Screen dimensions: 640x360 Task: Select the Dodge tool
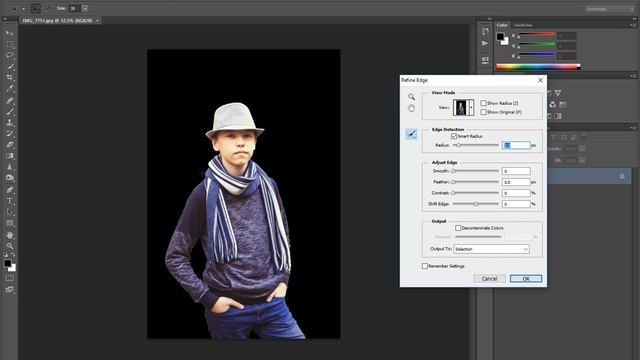pos(9,178)
